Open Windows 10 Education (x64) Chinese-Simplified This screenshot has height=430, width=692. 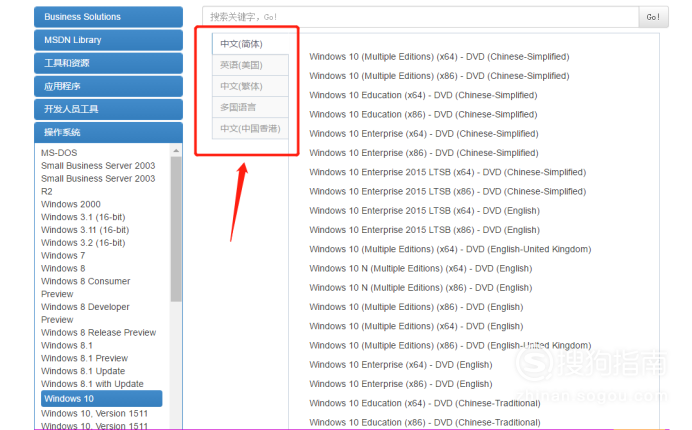(x=423, y=95)
